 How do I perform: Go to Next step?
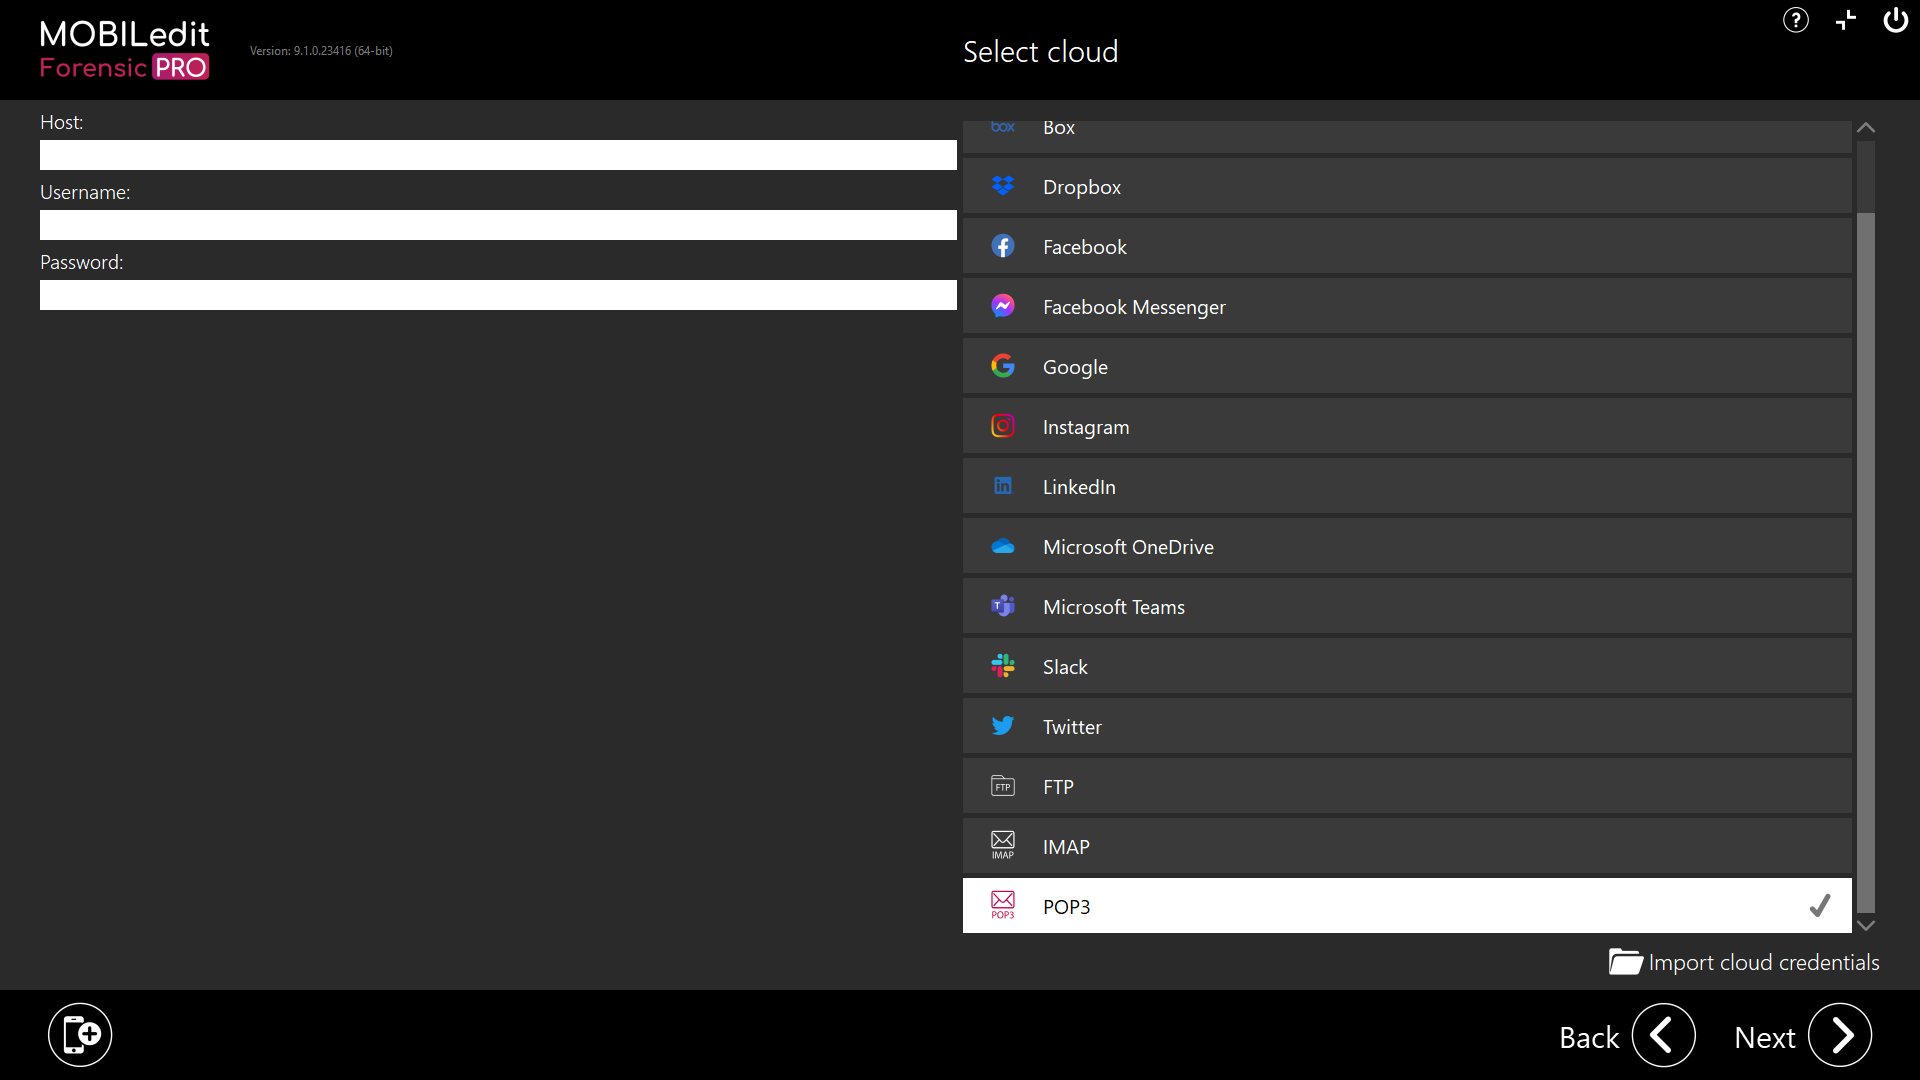tap(1839, 1036)
